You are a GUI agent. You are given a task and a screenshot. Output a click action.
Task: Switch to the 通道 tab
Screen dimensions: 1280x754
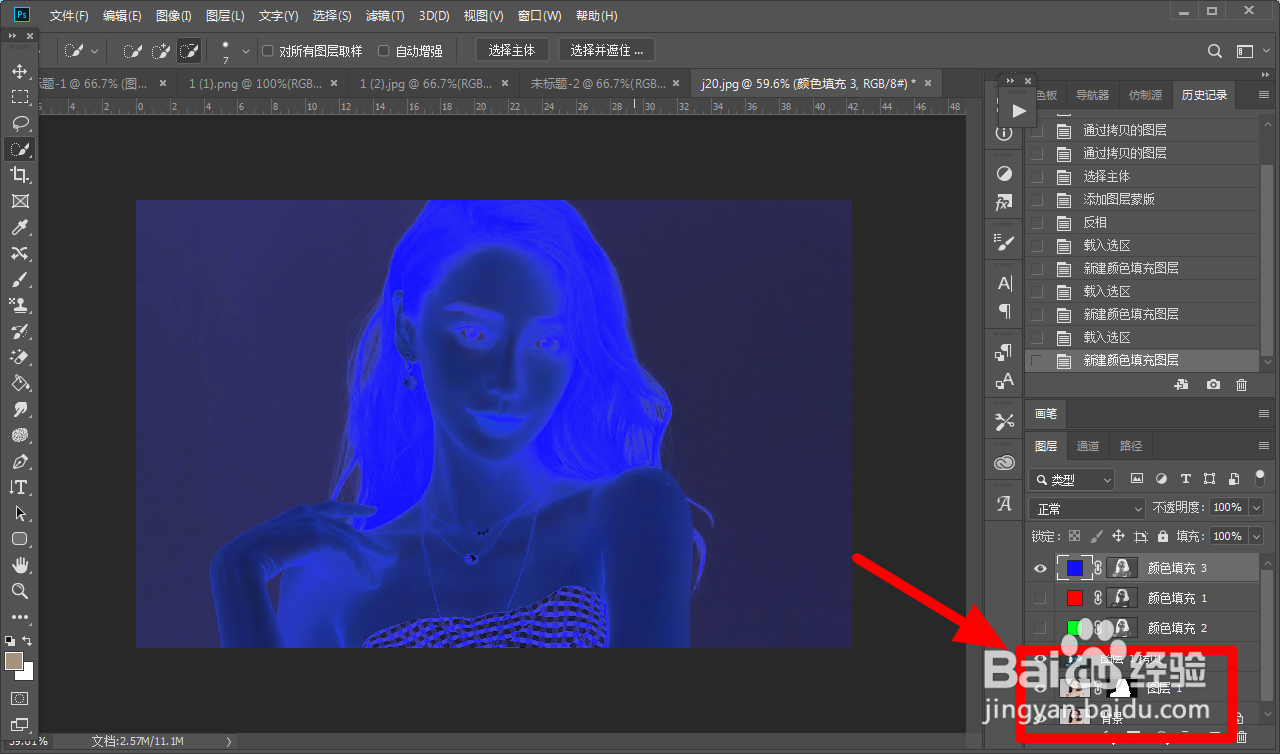(1088, 446)
